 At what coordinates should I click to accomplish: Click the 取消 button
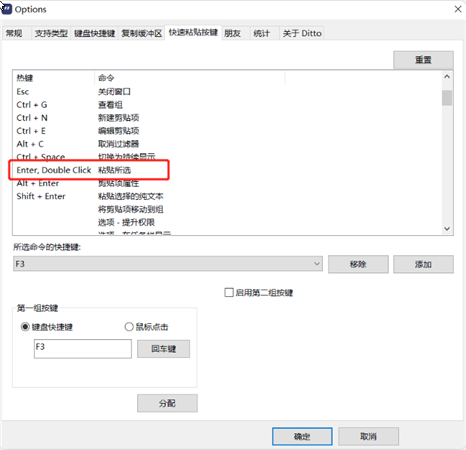click(x=368, y=436)
